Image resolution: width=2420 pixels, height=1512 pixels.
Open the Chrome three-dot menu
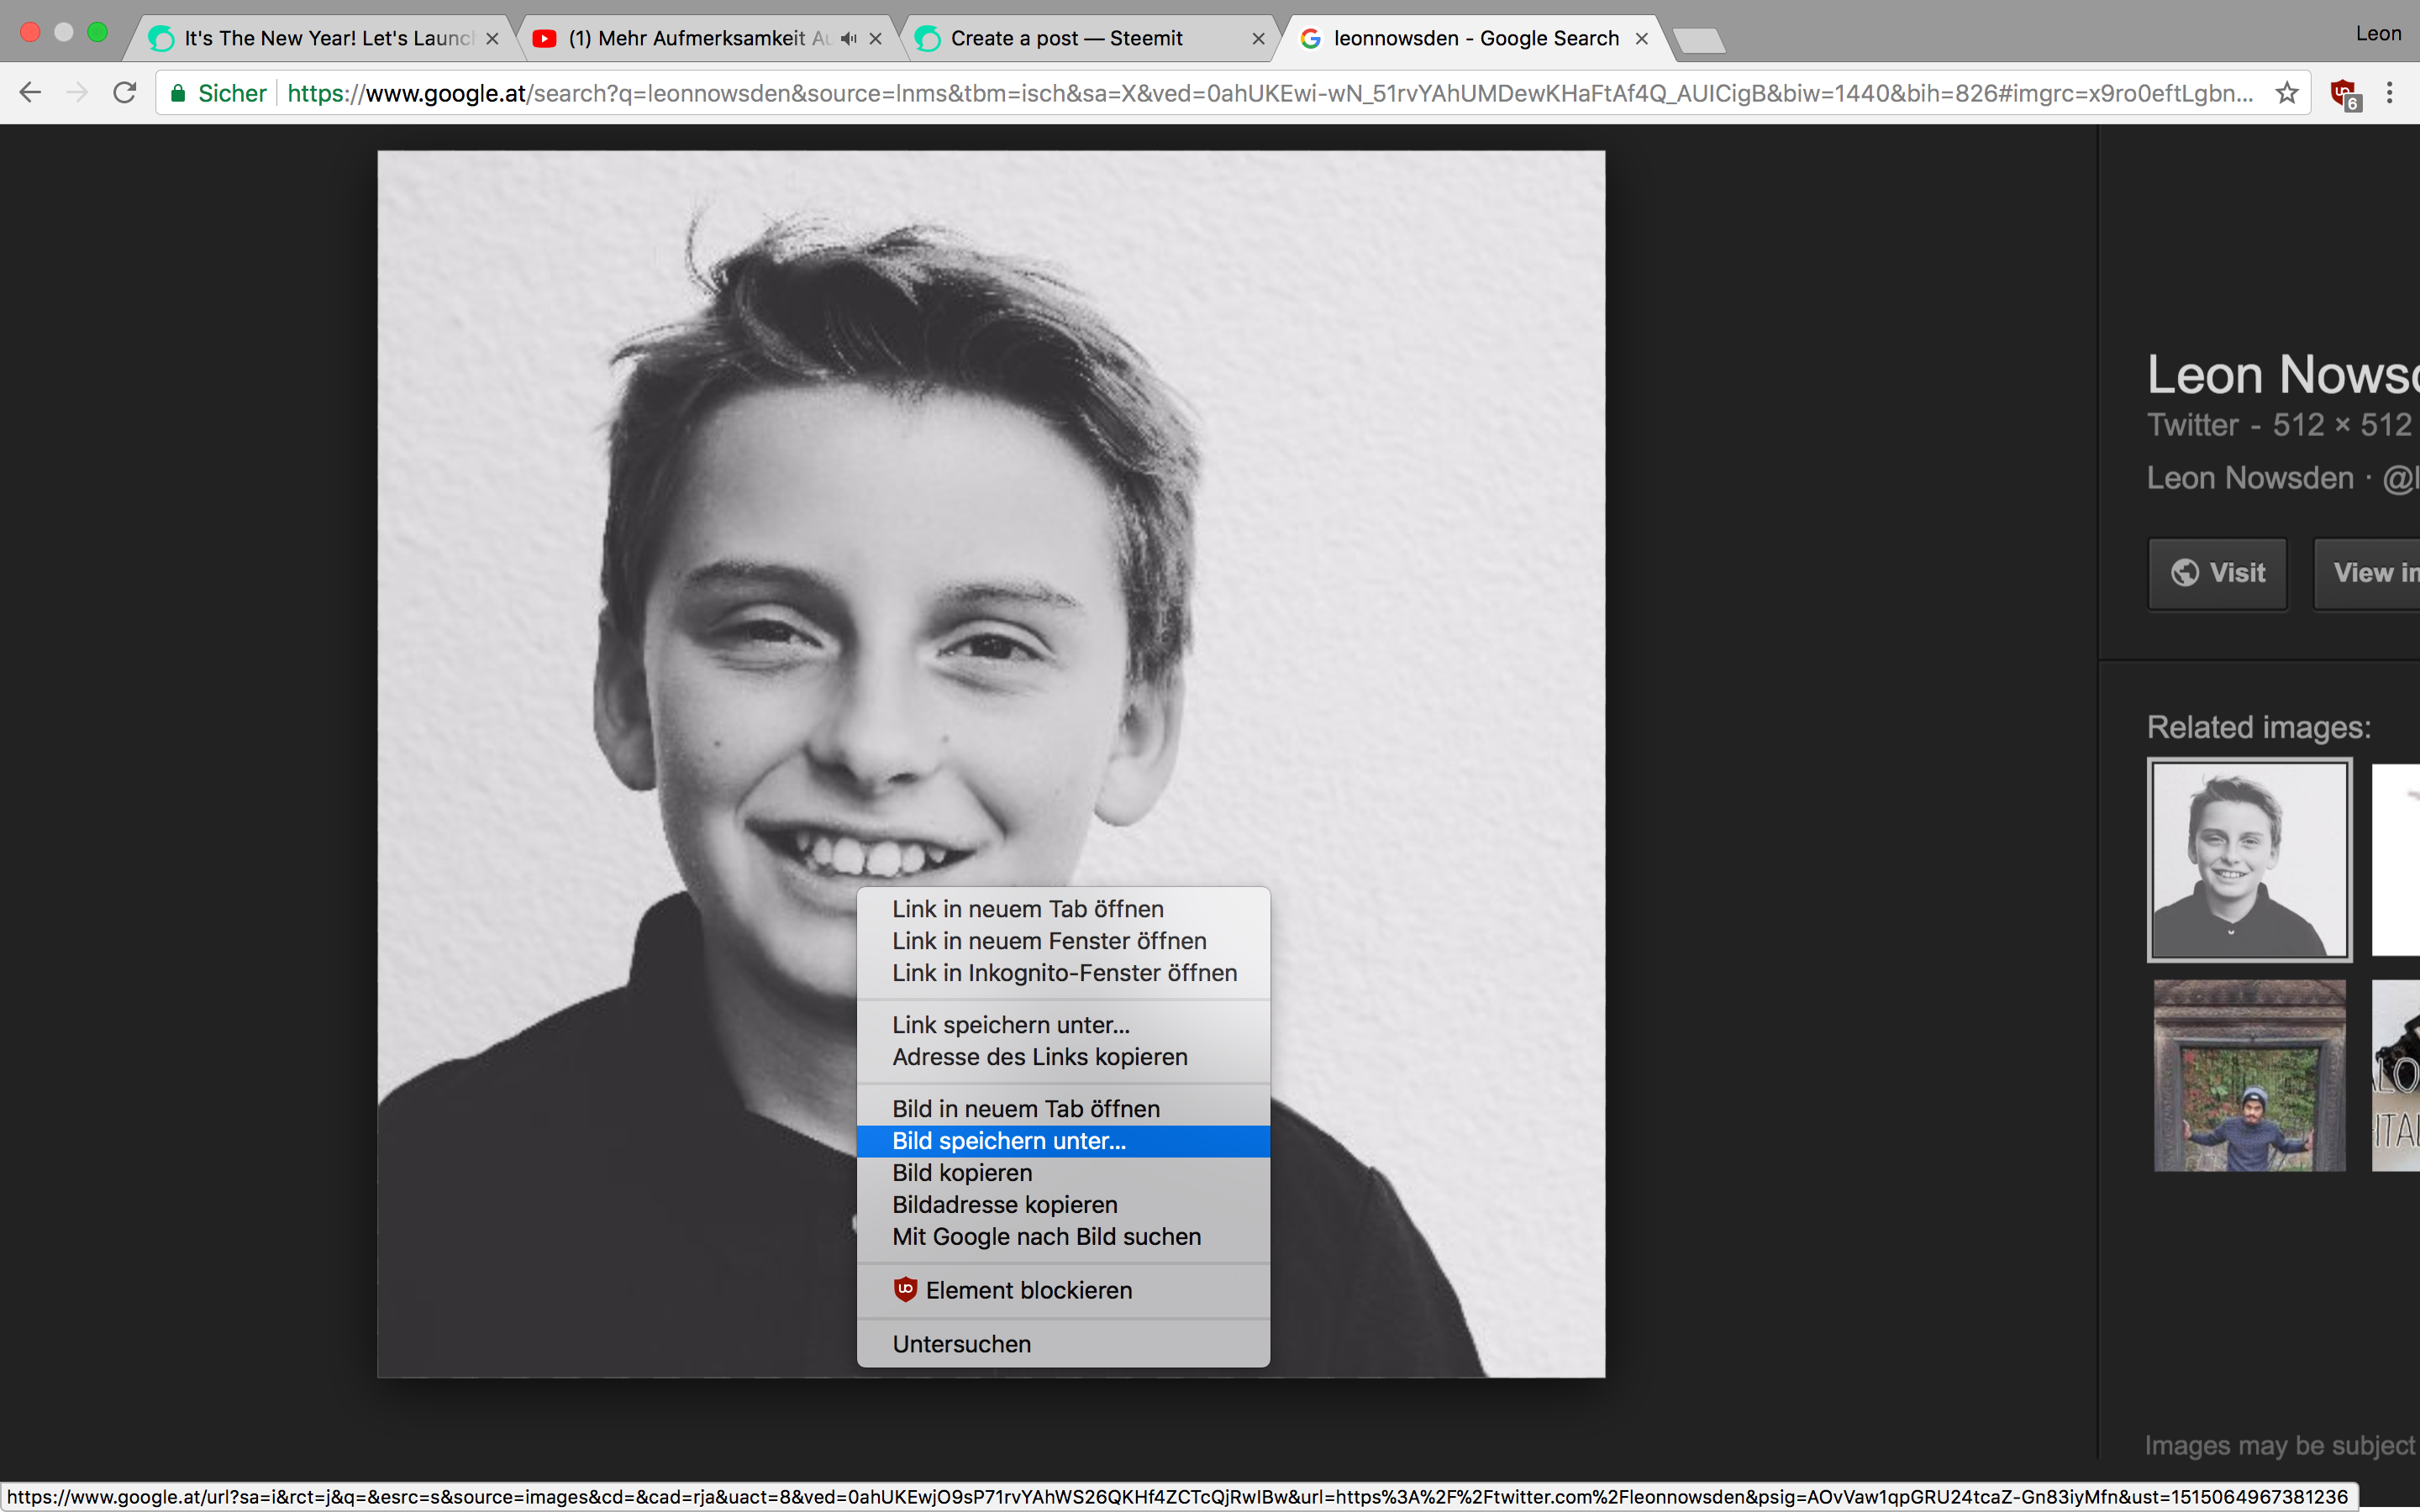click(x=2390, y=93)
